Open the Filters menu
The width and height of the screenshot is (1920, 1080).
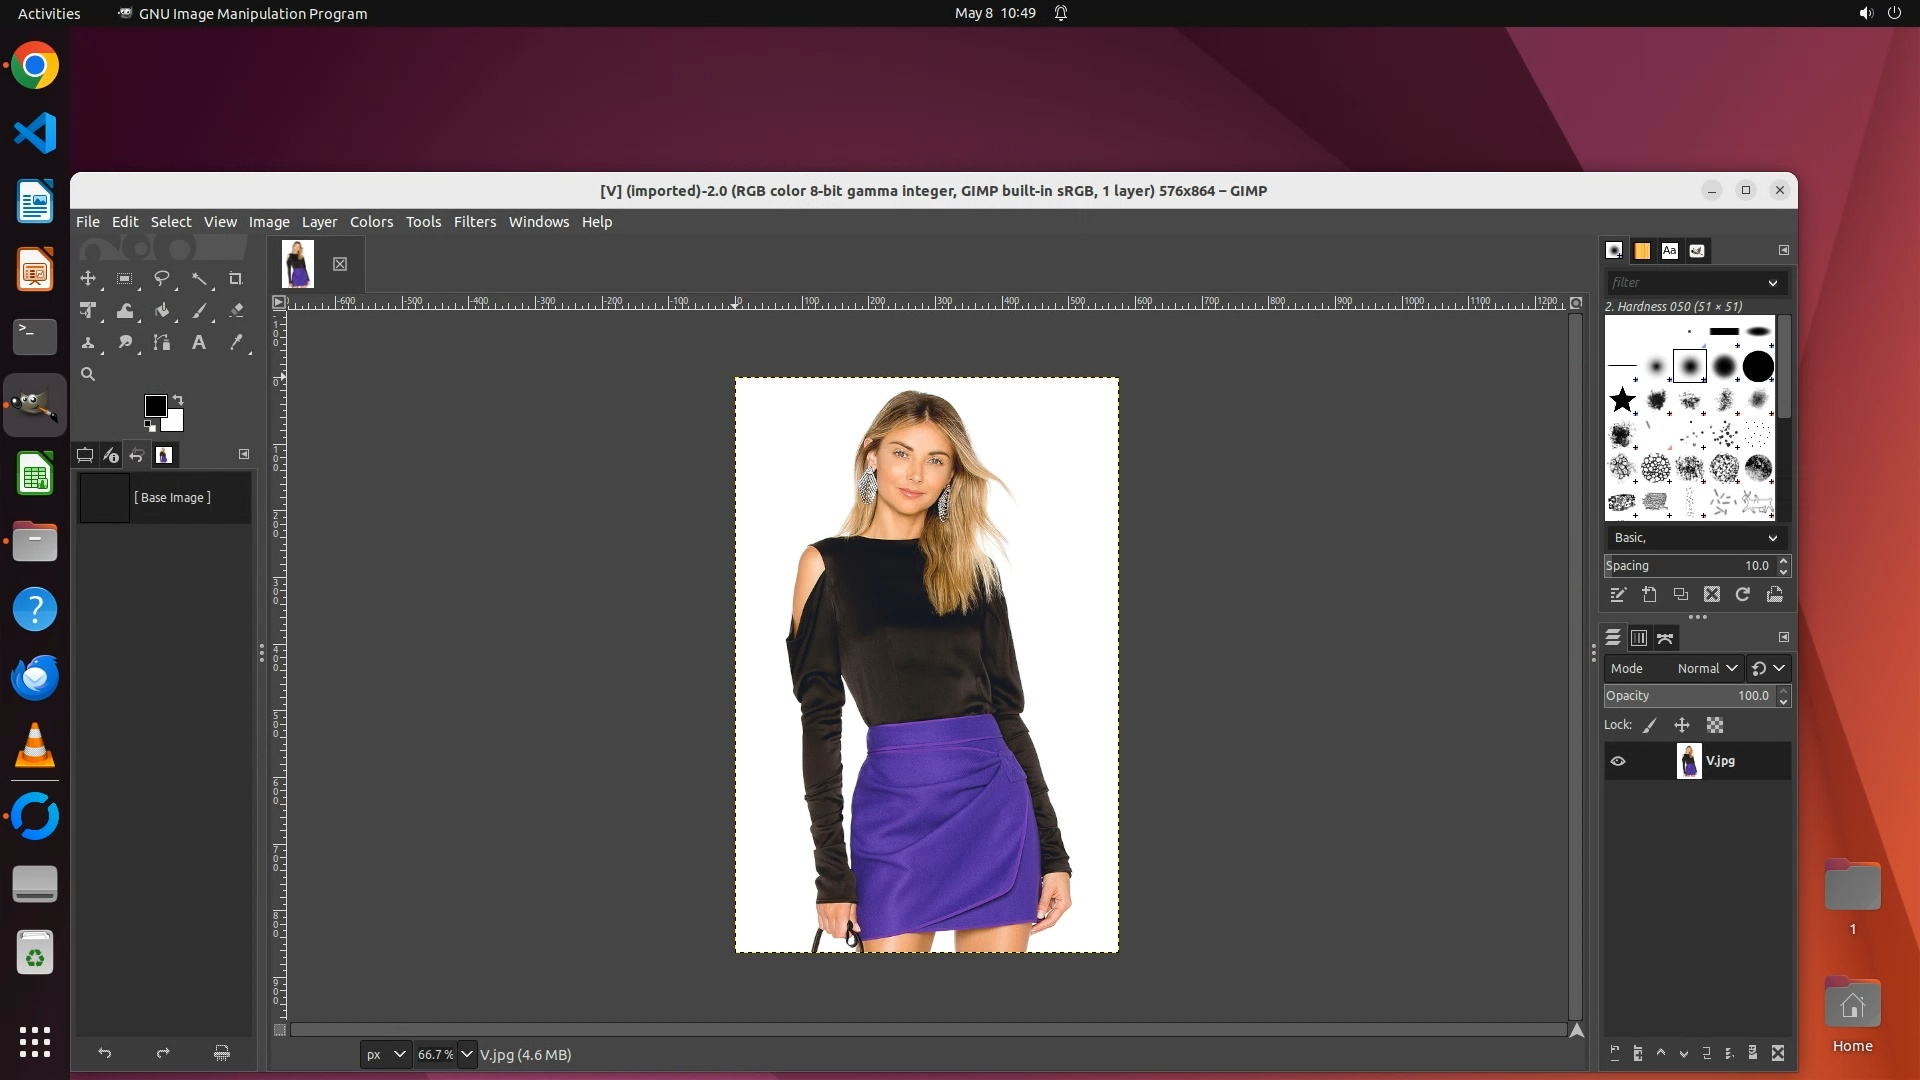pos(474,222)
